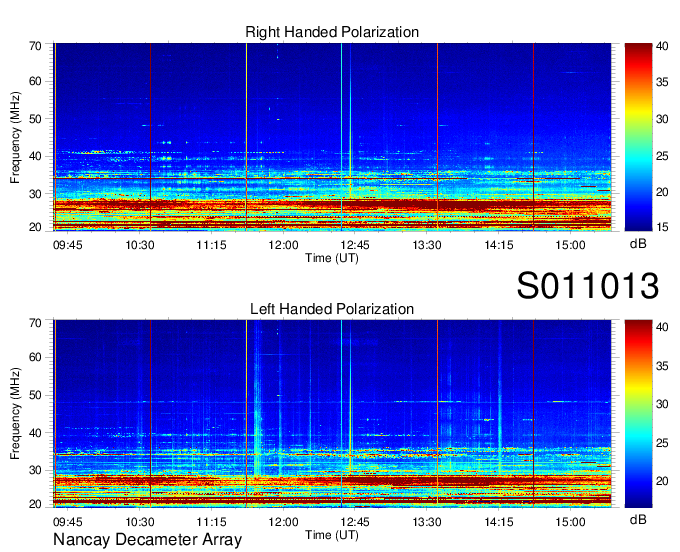Click "Time (UT)" label under left-handed plot

[x=332, y=535]
